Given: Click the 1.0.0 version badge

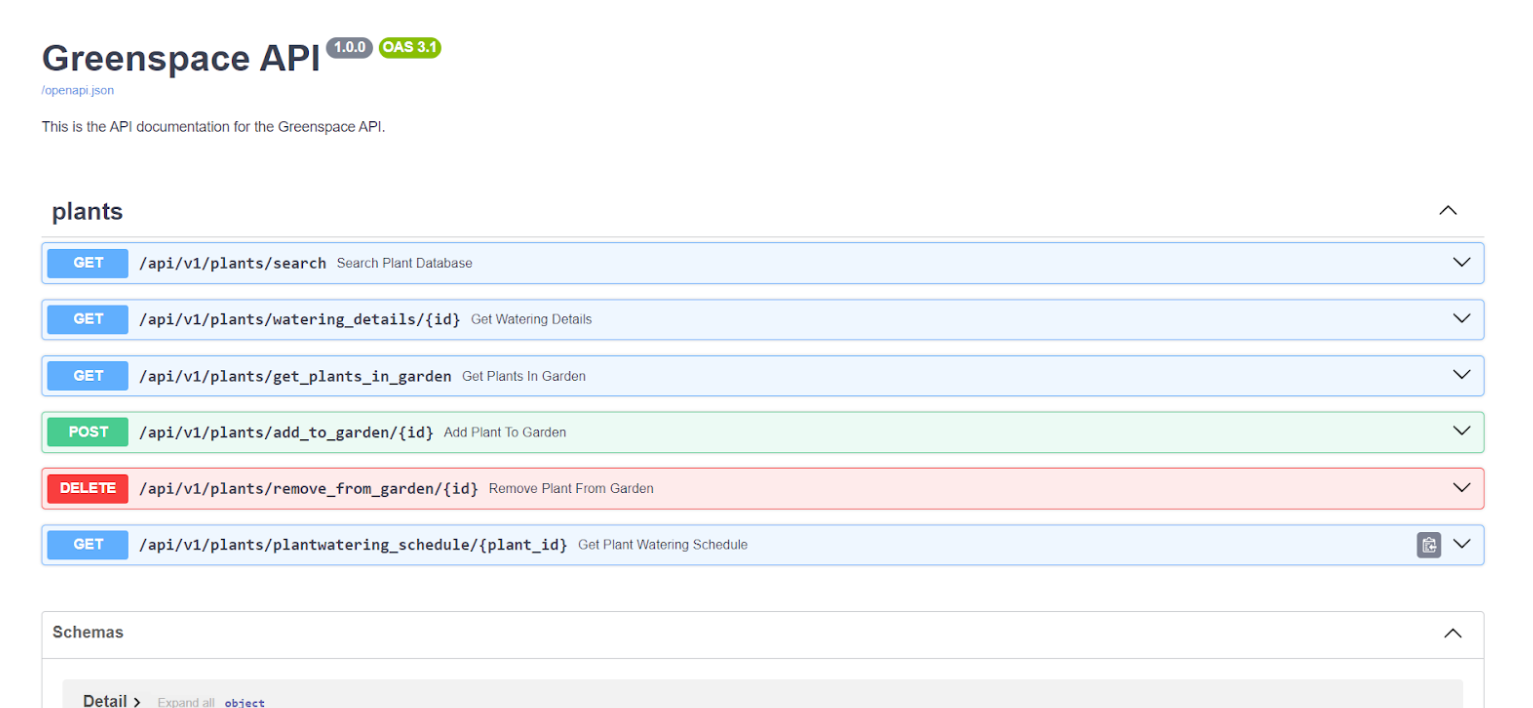Looking at the screenshot, I should click(x=349, y=47).
